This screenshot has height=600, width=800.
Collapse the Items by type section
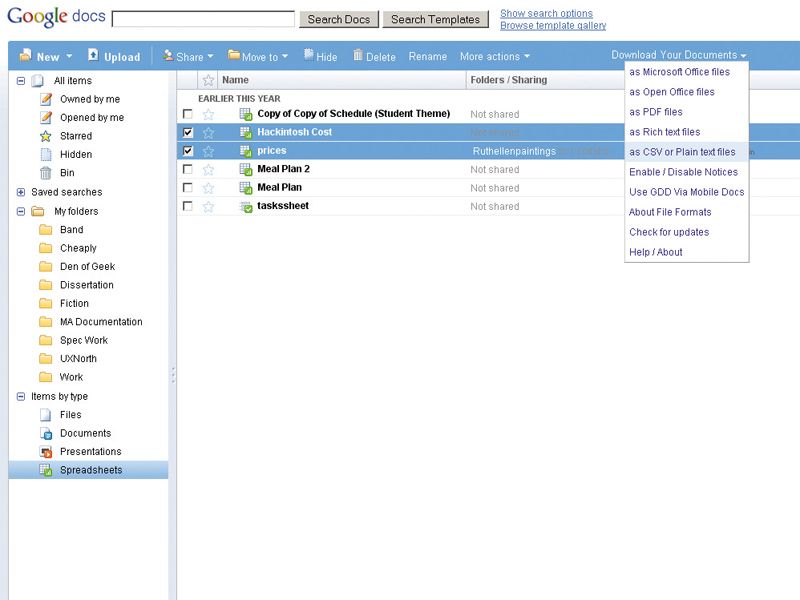[21, 396]
